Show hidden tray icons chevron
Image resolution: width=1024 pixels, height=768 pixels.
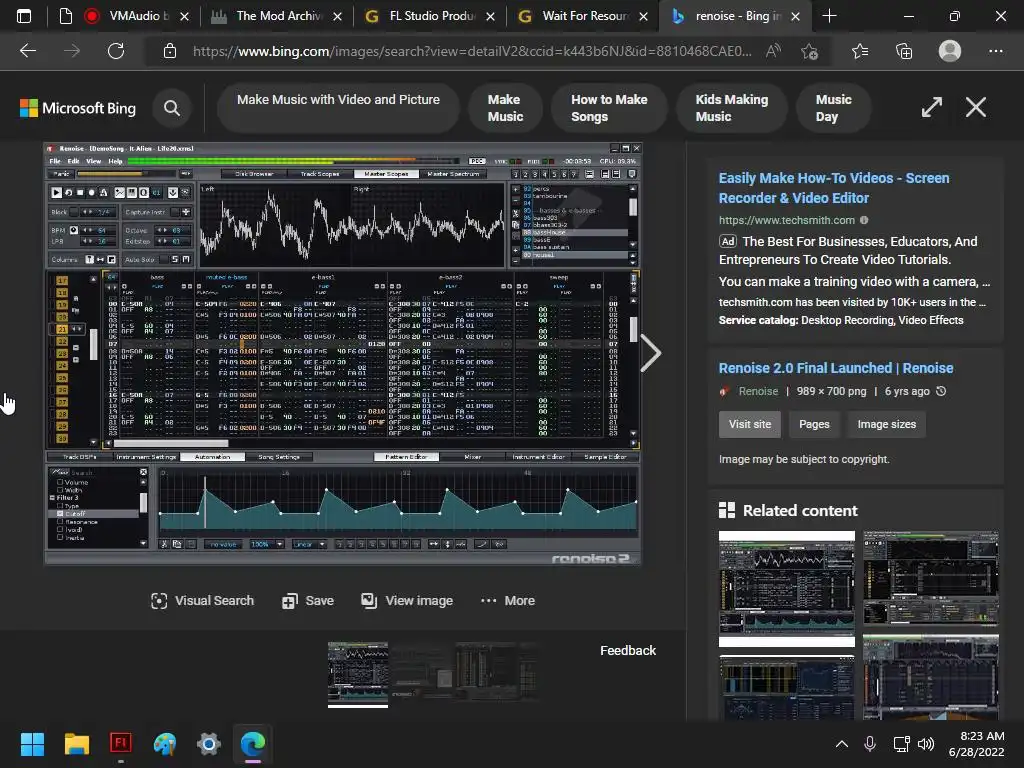[842, 744]
